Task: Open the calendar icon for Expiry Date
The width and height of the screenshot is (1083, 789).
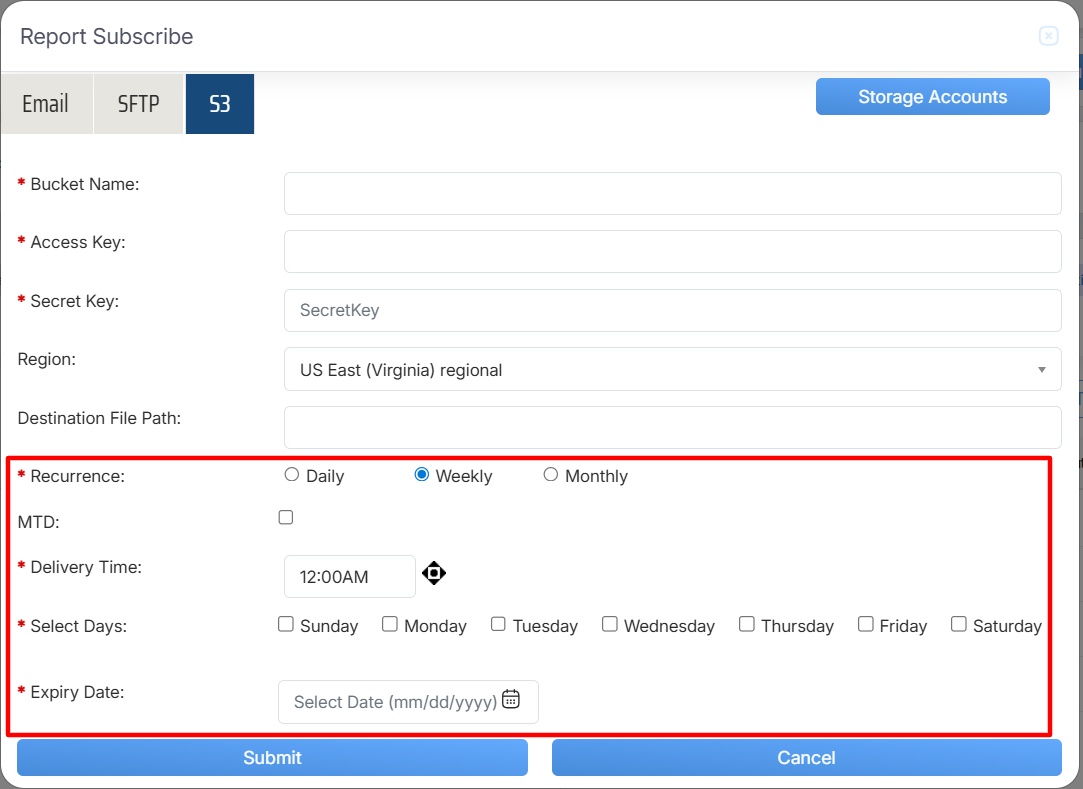Action: coord(511,700)
